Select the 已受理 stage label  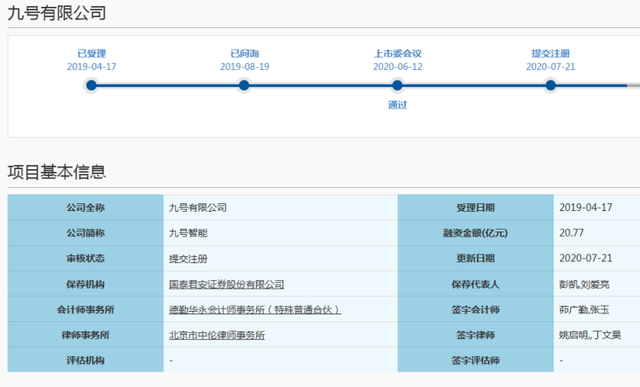click(91, 53)
